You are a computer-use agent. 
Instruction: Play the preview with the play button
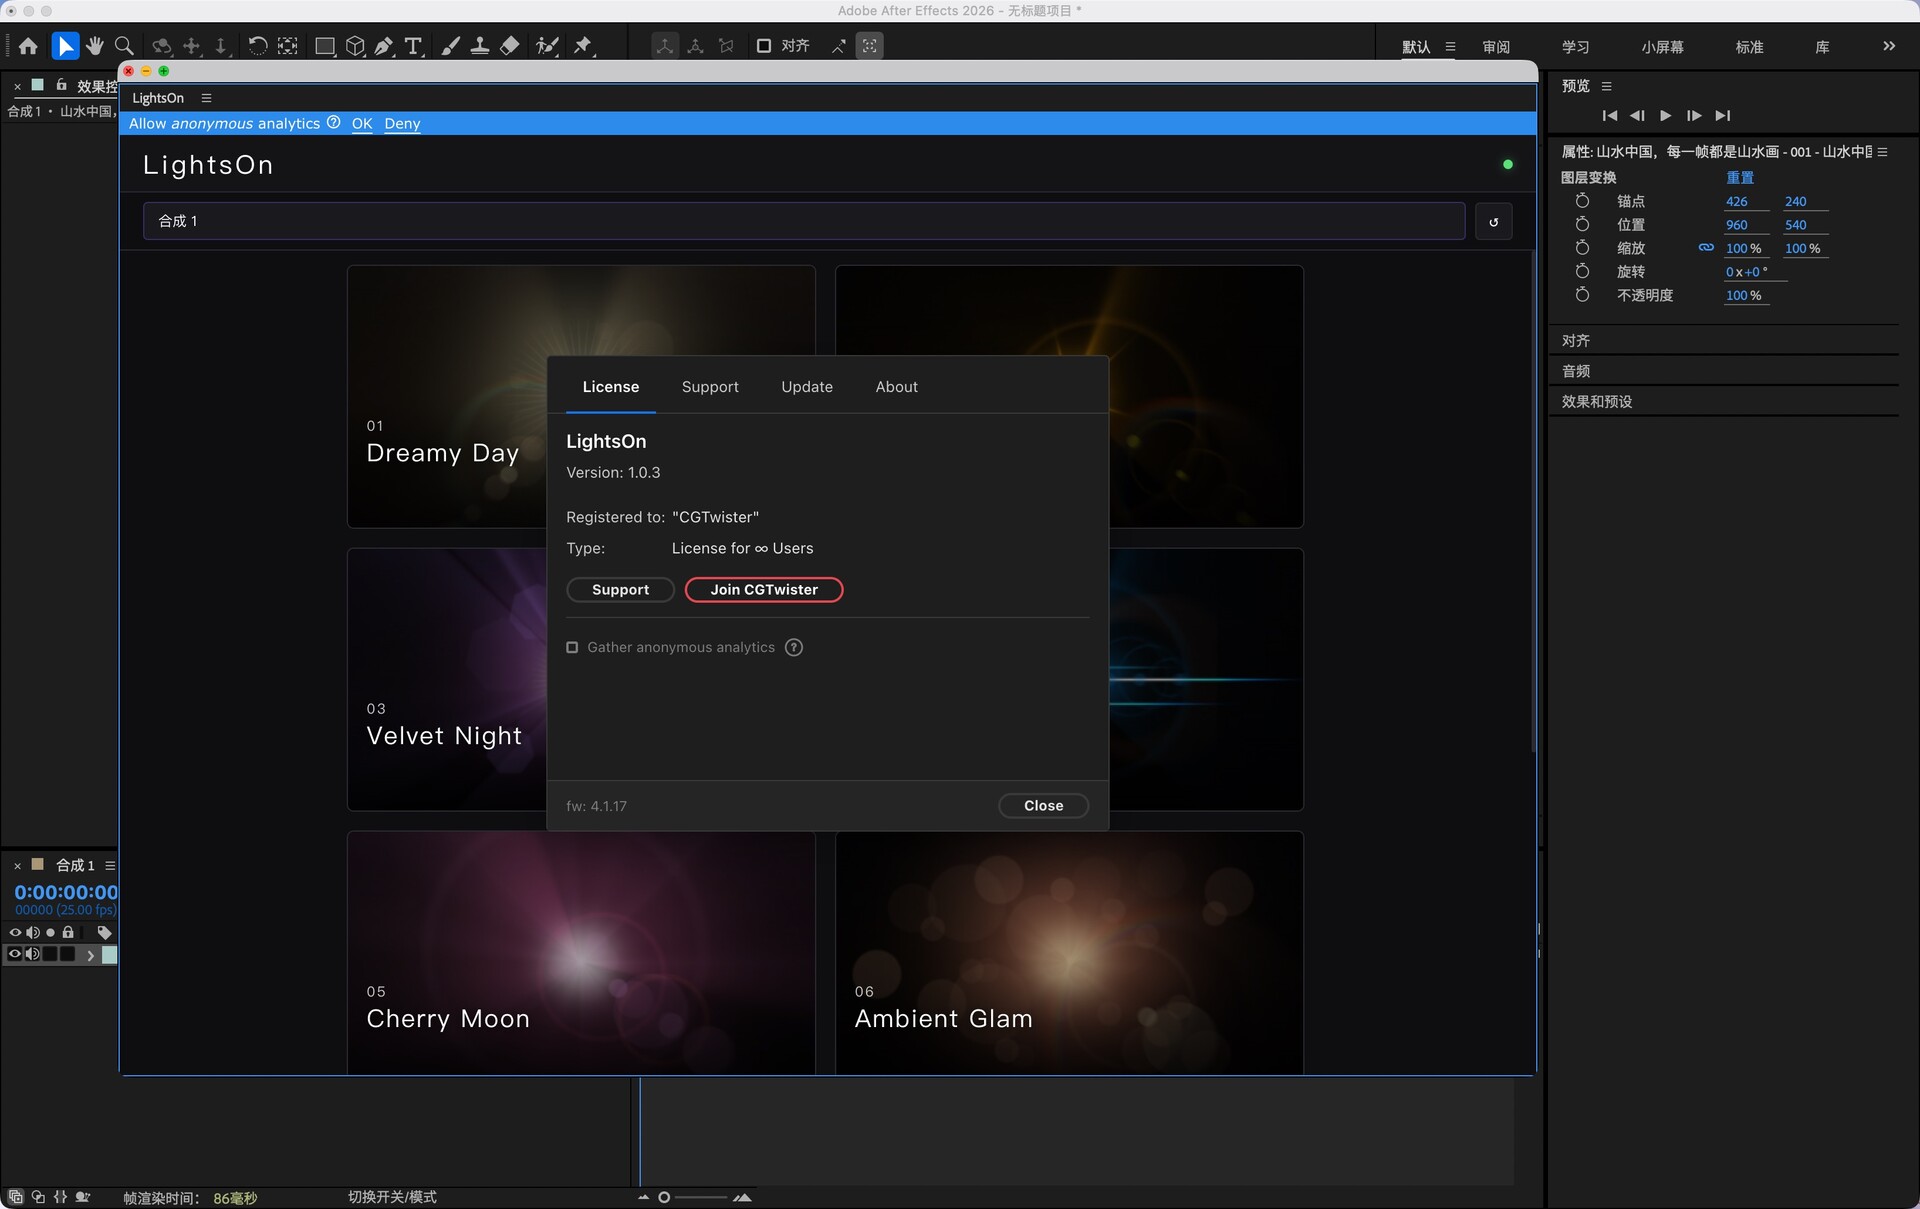(x=1665, y=116)
